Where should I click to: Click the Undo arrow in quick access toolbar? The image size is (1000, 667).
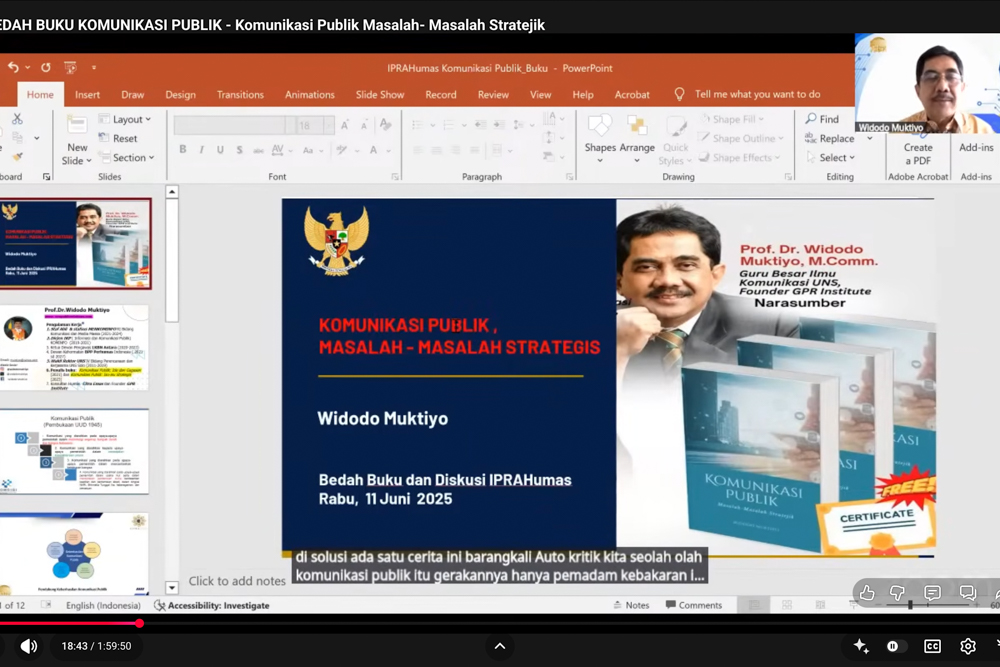[14, 68]
